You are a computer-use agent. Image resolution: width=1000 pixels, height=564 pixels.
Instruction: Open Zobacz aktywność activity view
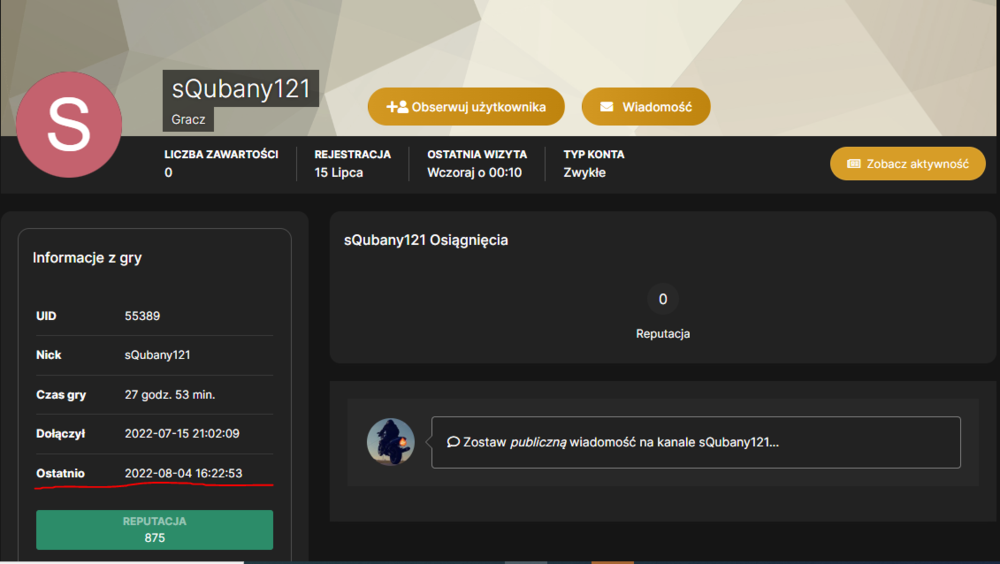[908, 164]
